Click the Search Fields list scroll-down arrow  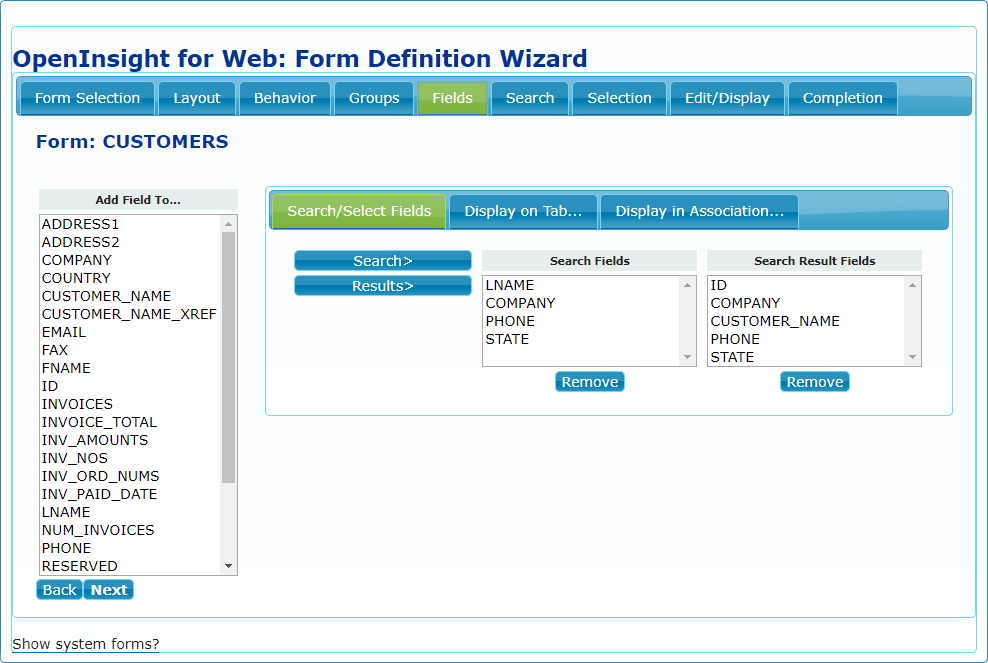point(687,357)
